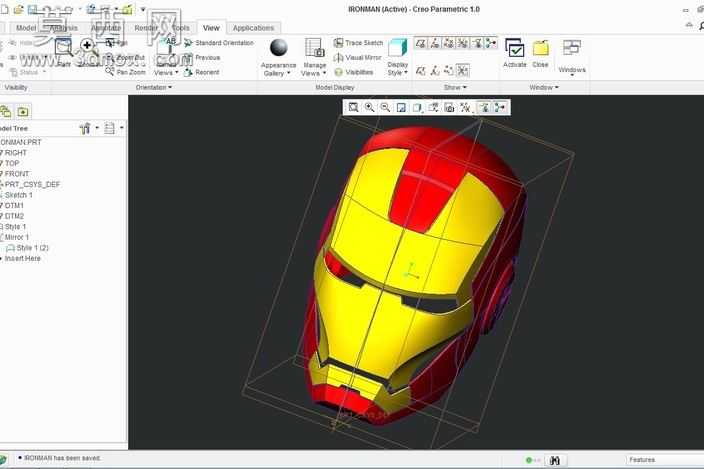Toggle annotation display in Show group top row
The image size is (704, 469).
(x=477, y=43)
